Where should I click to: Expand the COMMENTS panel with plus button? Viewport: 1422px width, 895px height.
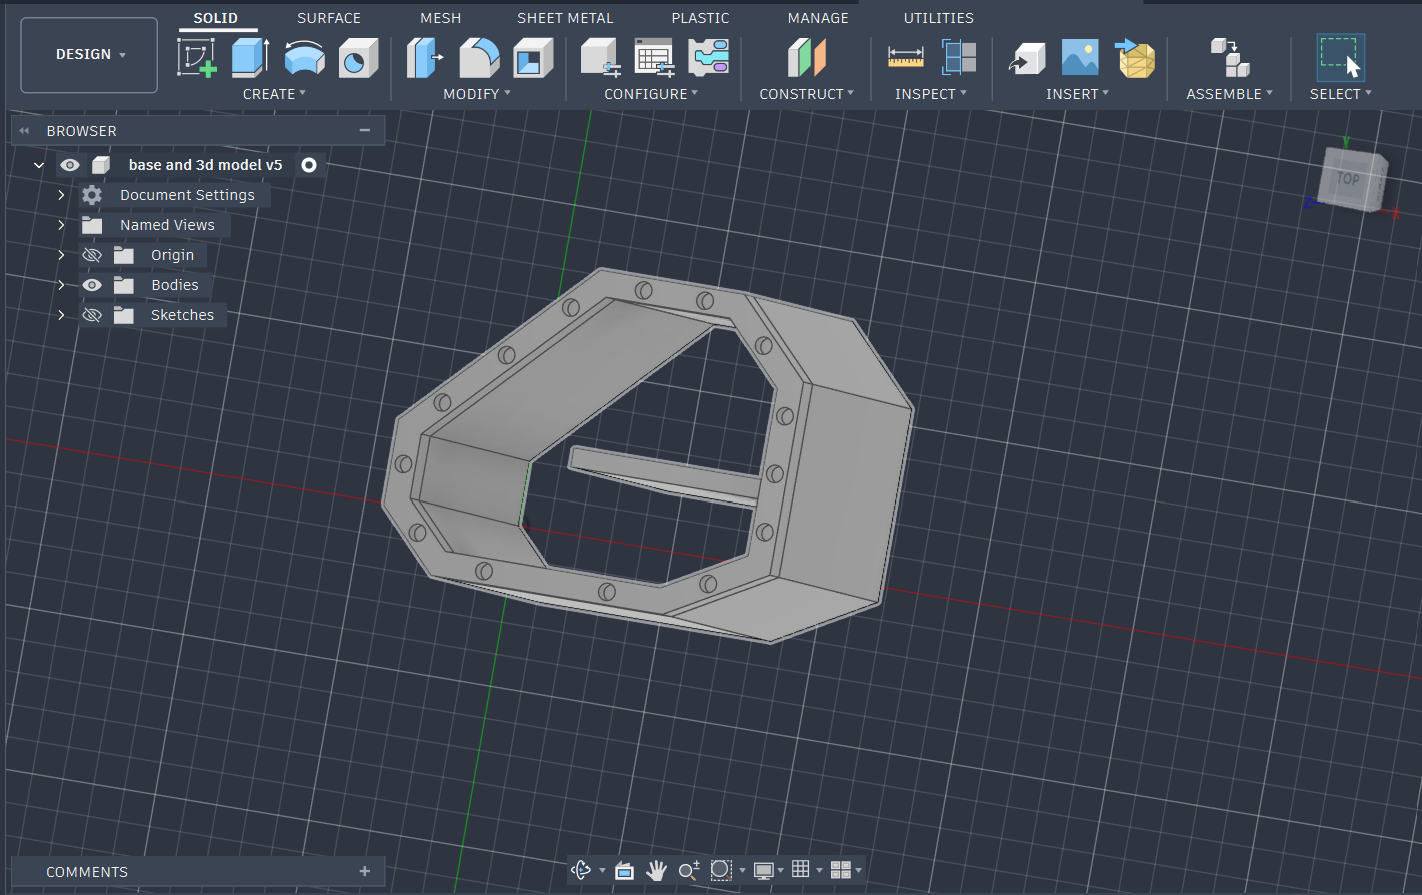(365, 871)
